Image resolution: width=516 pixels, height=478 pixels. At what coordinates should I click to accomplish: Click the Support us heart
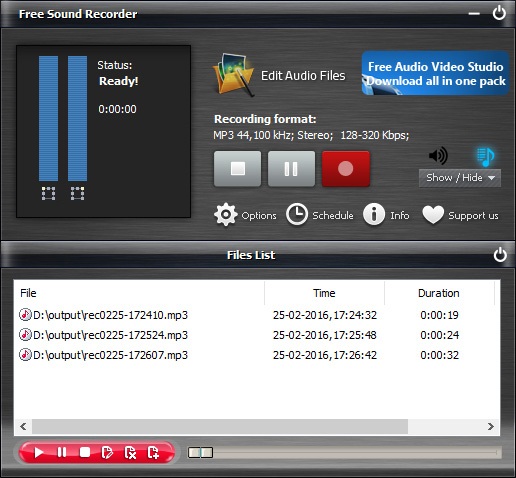pyautogui.click(x=433, y=214)
